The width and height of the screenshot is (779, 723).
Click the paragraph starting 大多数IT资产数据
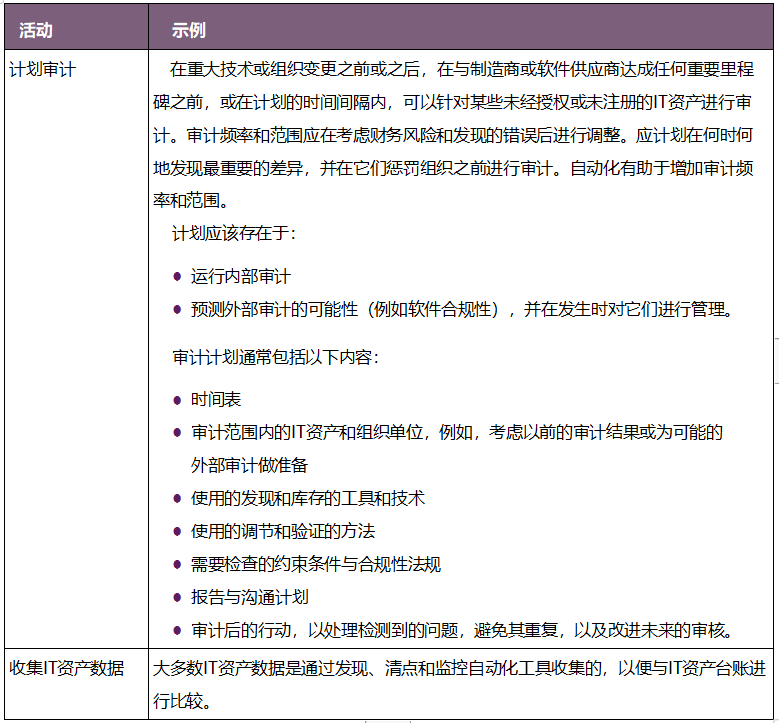[x=460, y=683]
